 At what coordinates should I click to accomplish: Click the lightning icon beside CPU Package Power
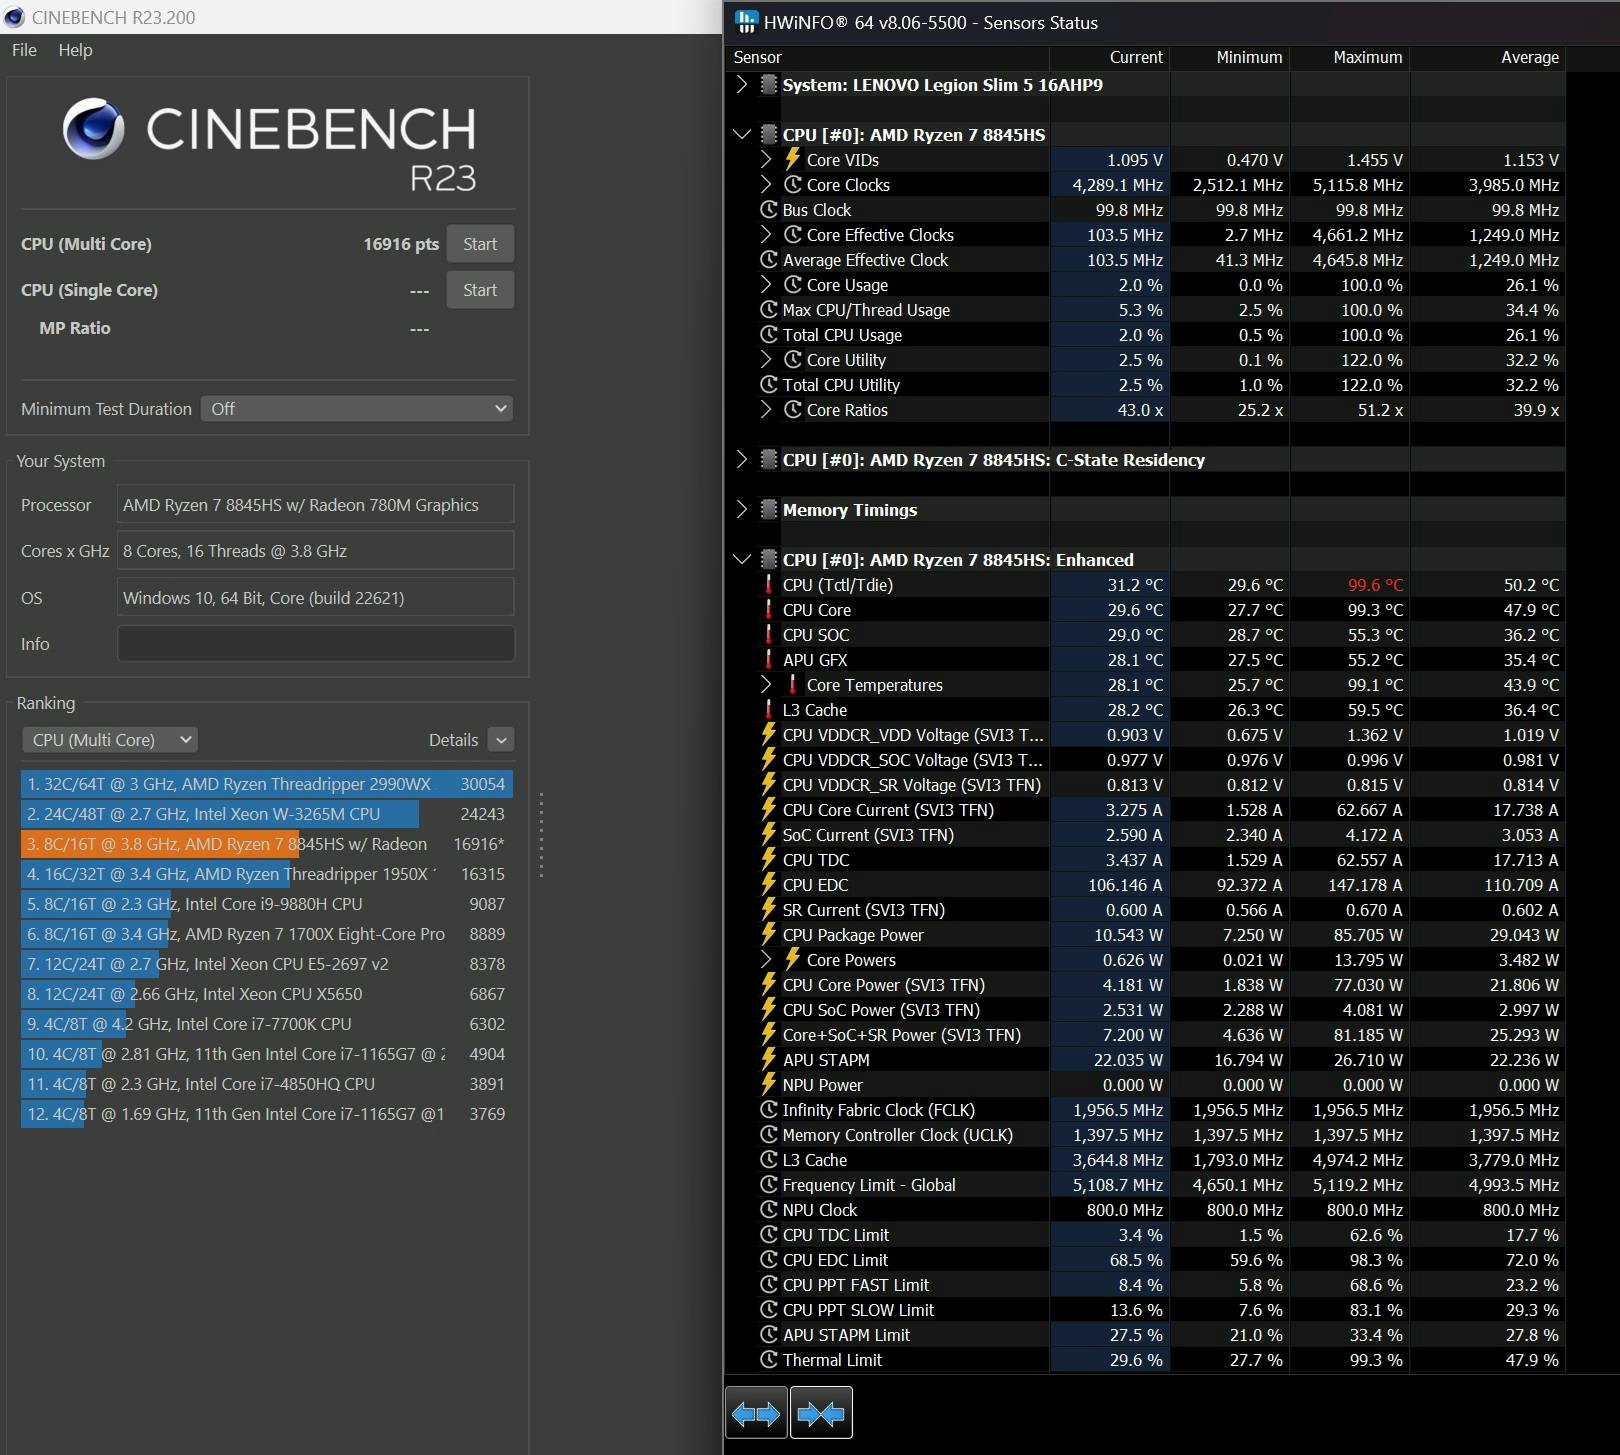point(768,935)
